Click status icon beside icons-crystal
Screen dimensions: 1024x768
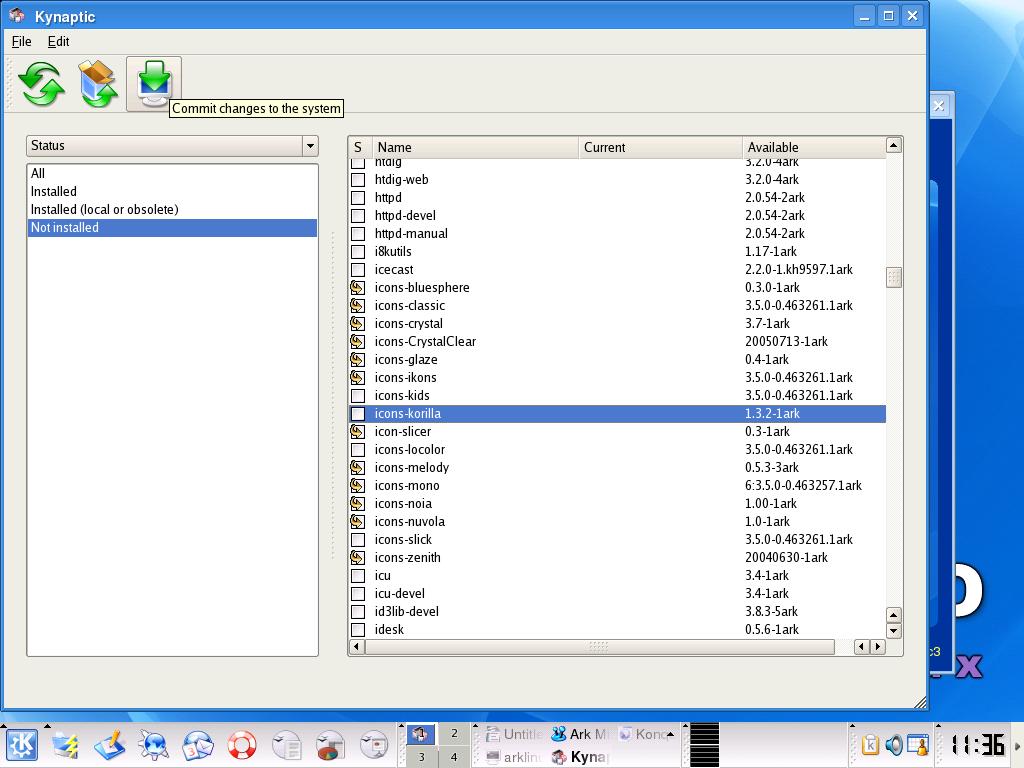point(357,323)
